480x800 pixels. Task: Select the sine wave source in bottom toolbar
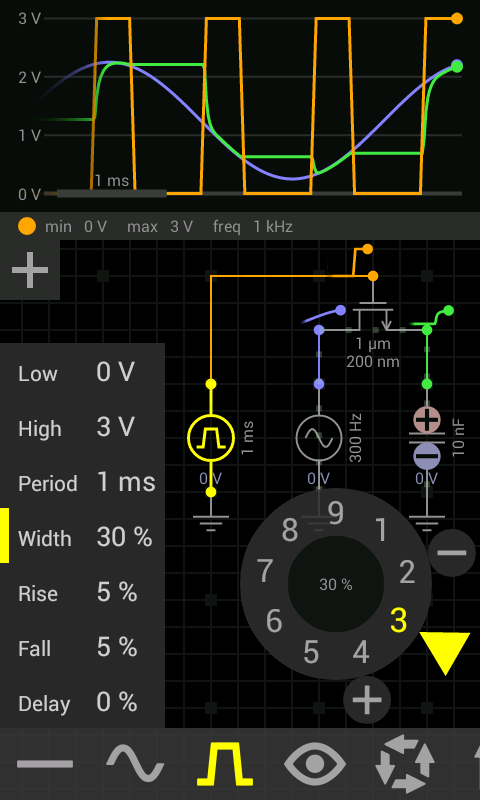(x=135, y=764)
